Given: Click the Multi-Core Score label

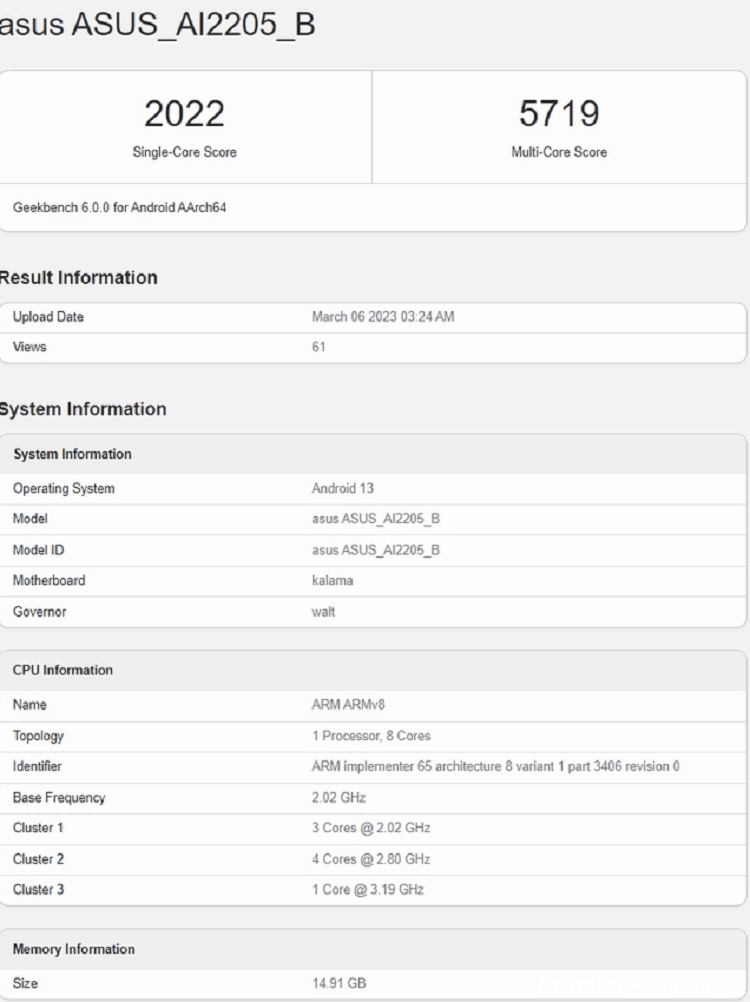Looking at the screenshot, I should [x=559, y=152].
